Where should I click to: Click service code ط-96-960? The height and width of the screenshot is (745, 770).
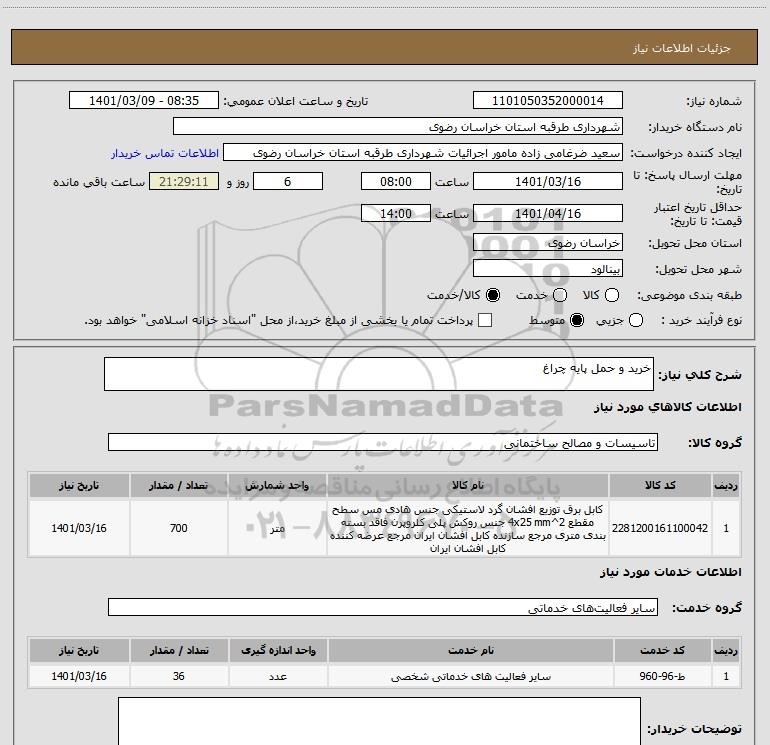662,676
